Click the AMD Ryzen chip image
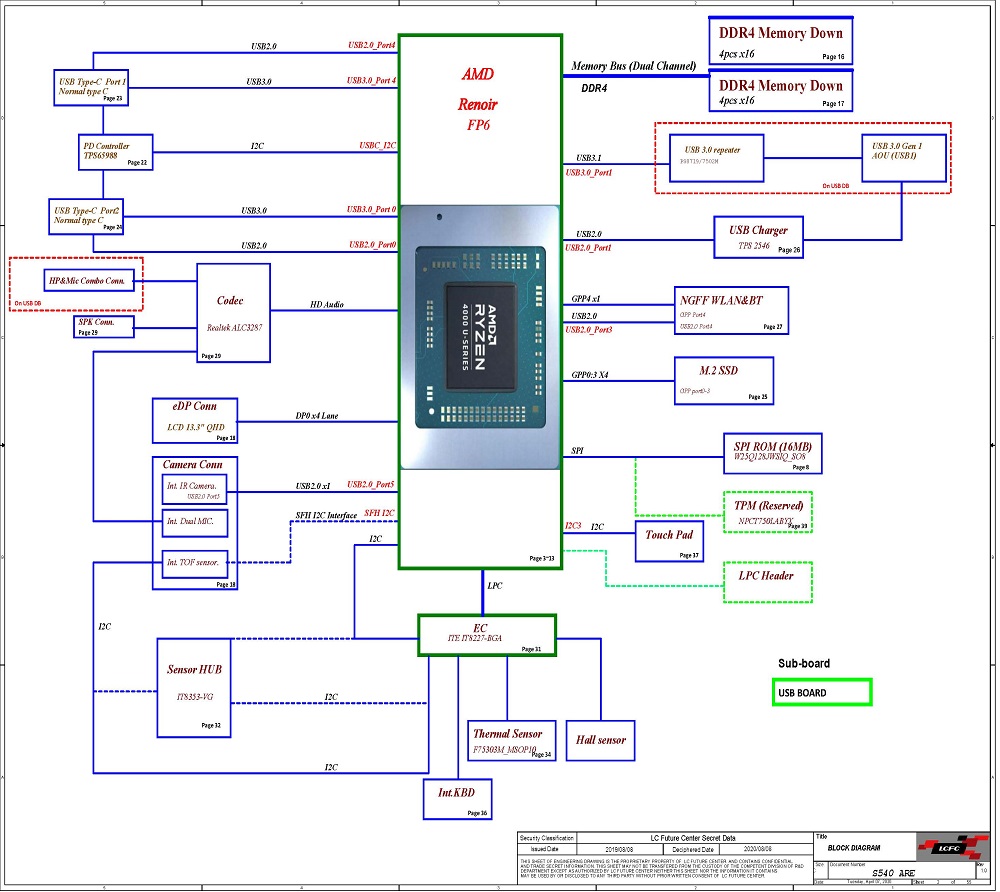Screen dimensions: 1000x892 481,337
